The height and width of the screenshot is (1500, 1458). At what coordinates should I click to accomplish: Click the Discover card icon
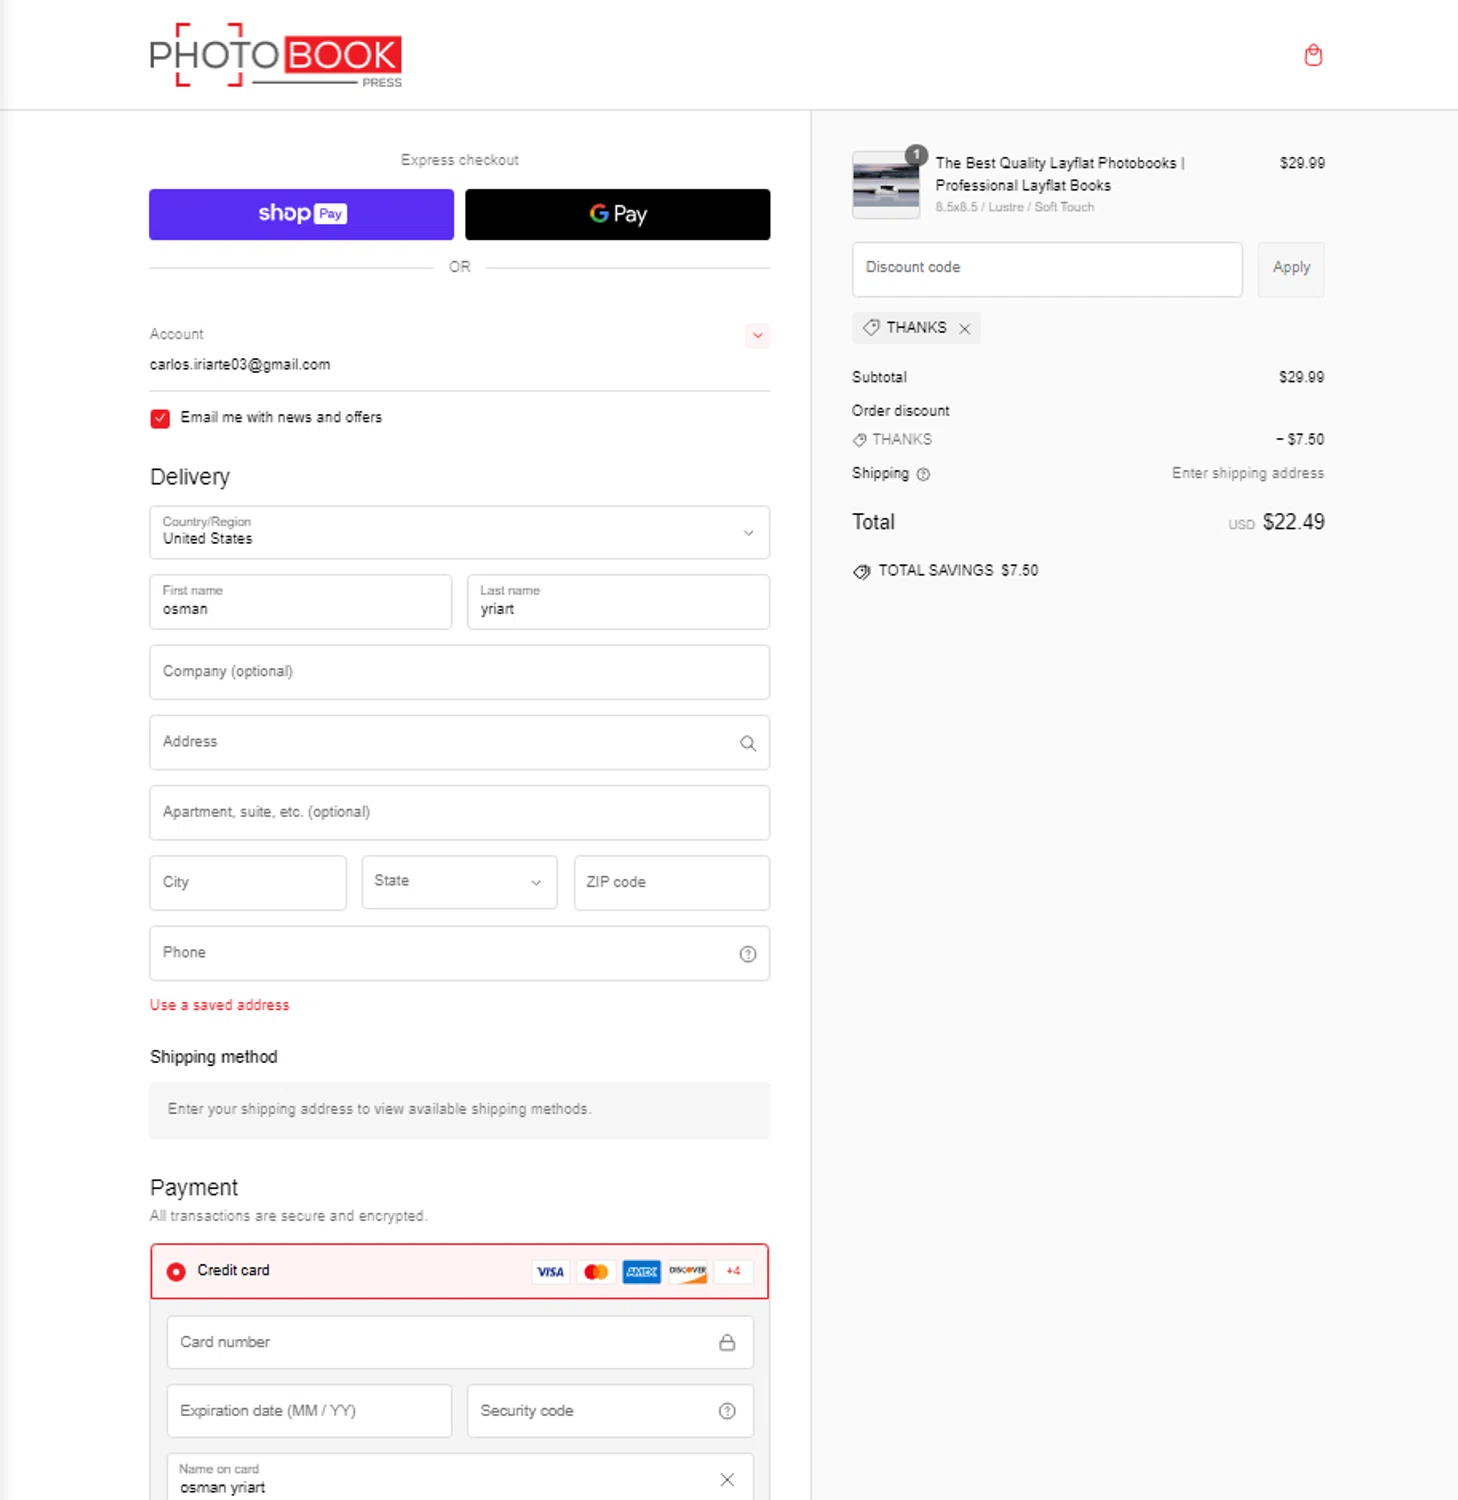click(x=688, y=1272)
